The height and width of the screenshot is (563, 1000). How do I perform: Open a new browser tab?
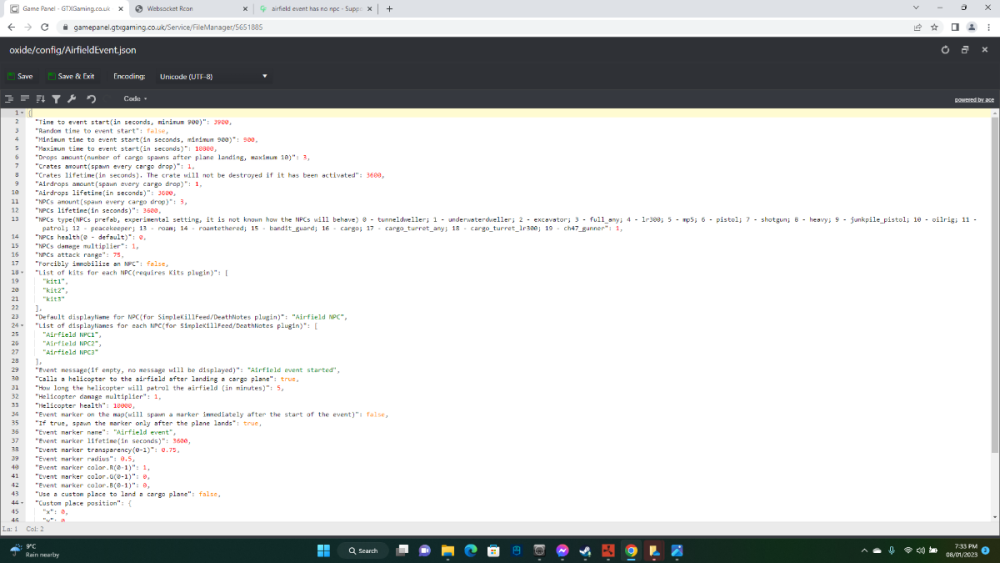click(389, 9)
